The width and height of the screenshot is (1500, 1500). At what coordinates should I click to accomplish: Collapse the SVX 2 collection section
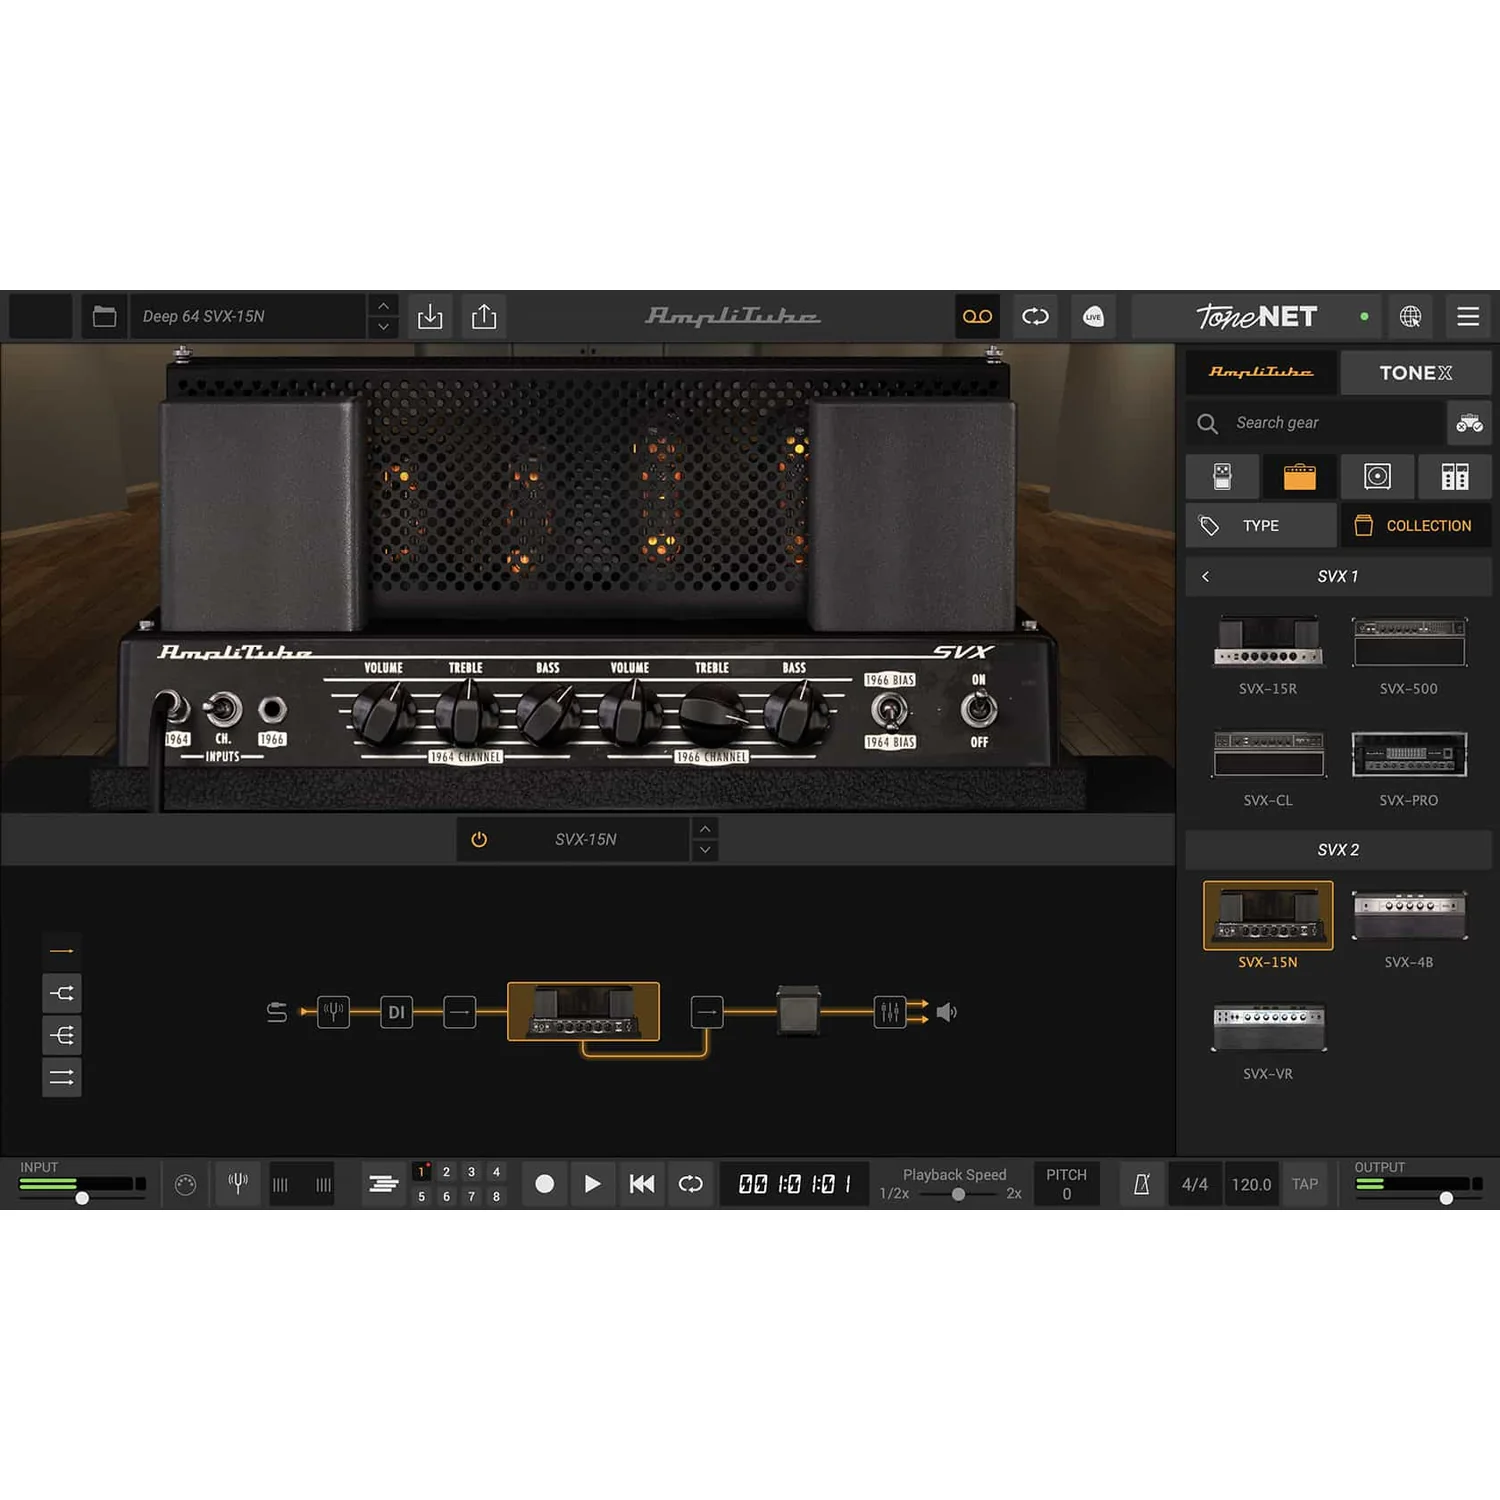click(x=1338, y=850)
